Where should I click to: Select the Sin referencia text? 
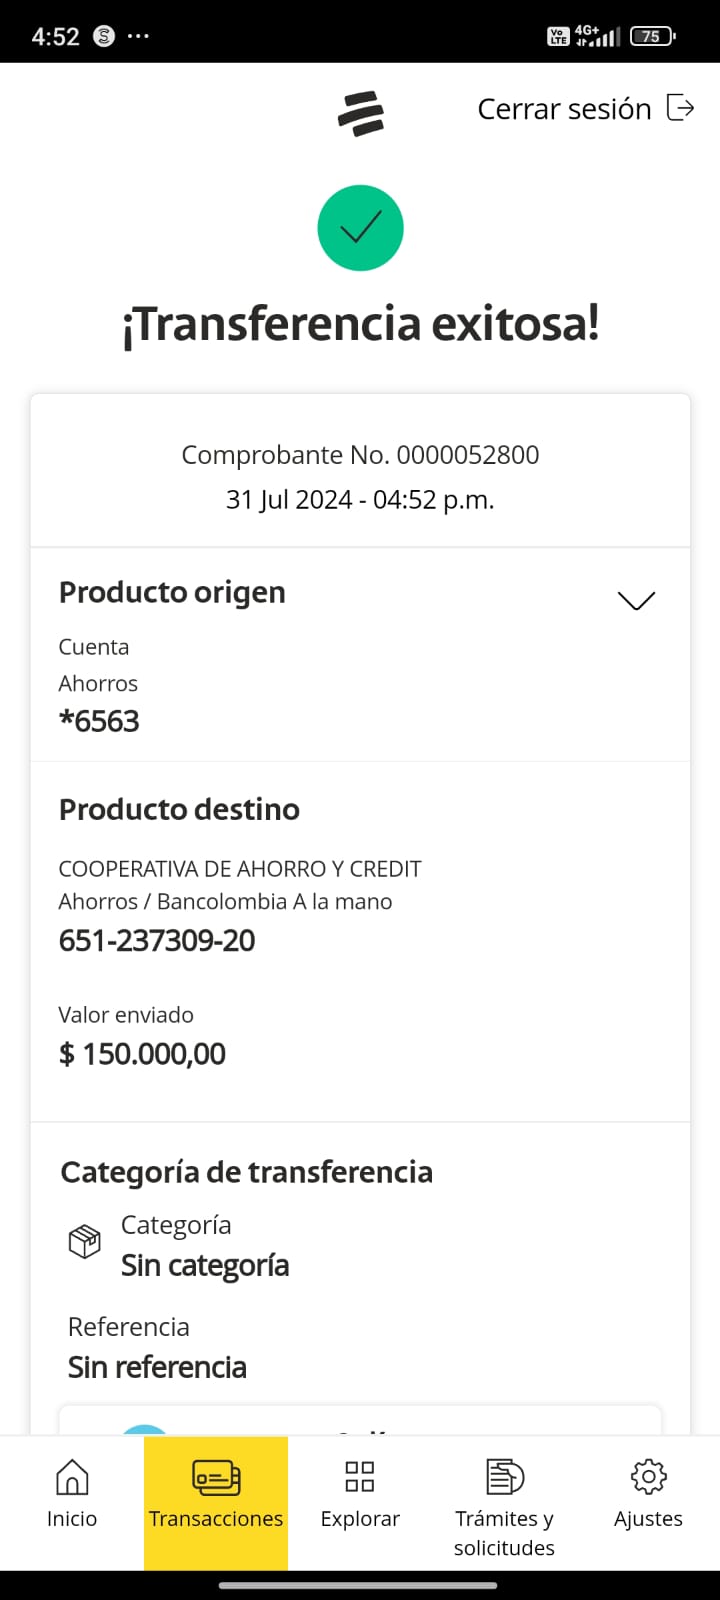pyautogui.click(x=157, y=1367)
